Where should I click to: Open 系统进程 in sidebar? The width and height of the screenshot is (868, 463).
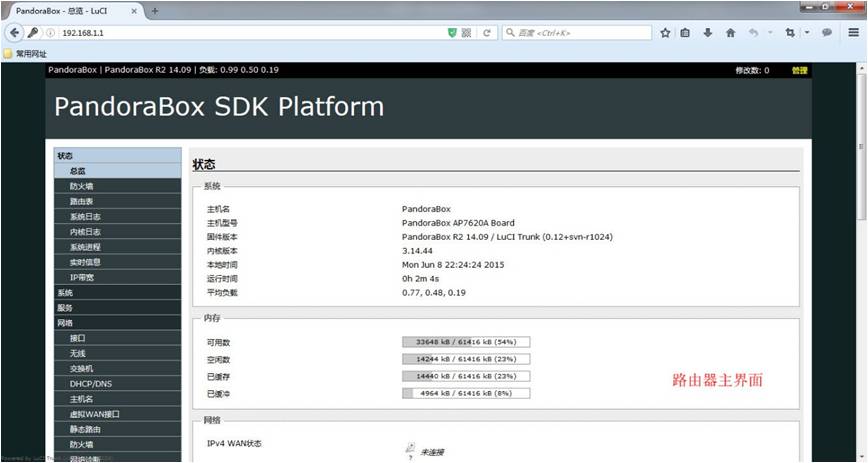tap(117, 247)
